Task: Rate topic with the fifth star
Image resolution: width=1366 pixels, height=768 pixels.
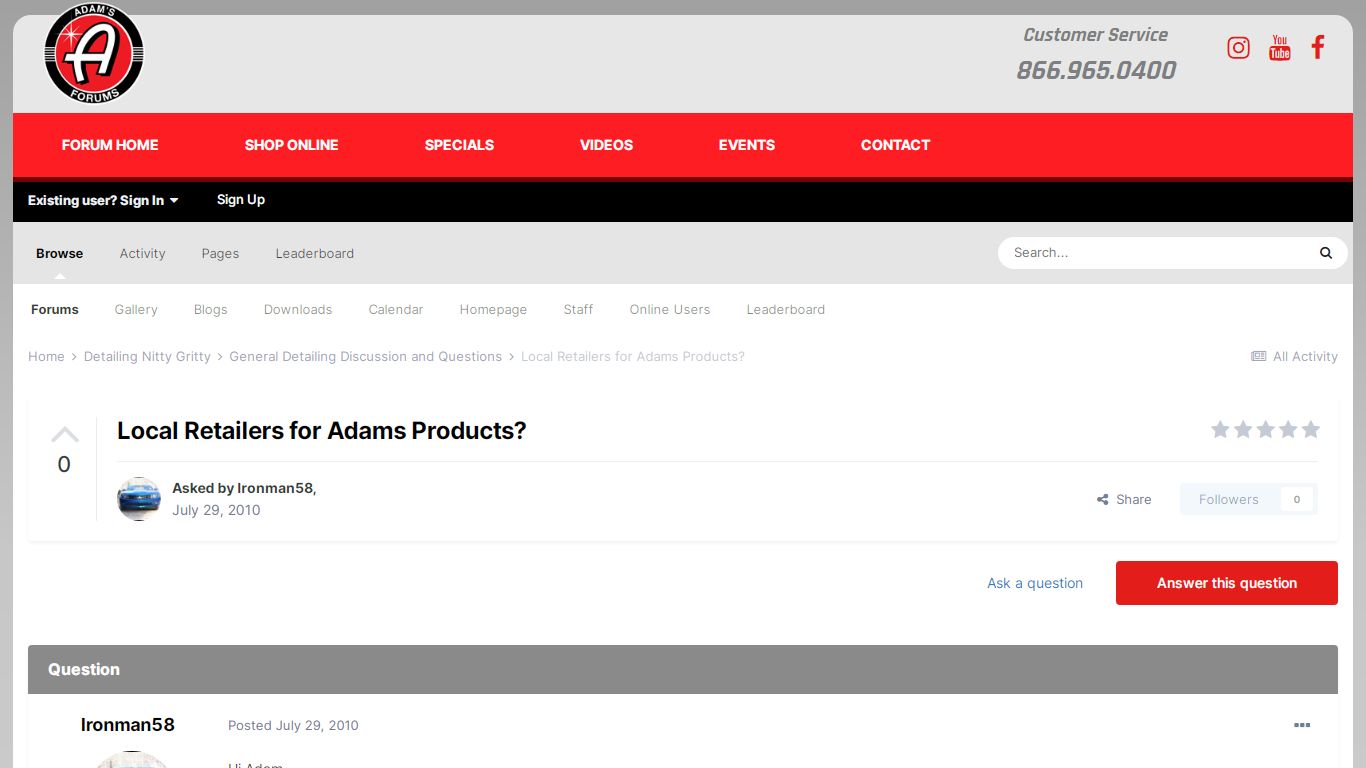Action: coord(1311,429)
